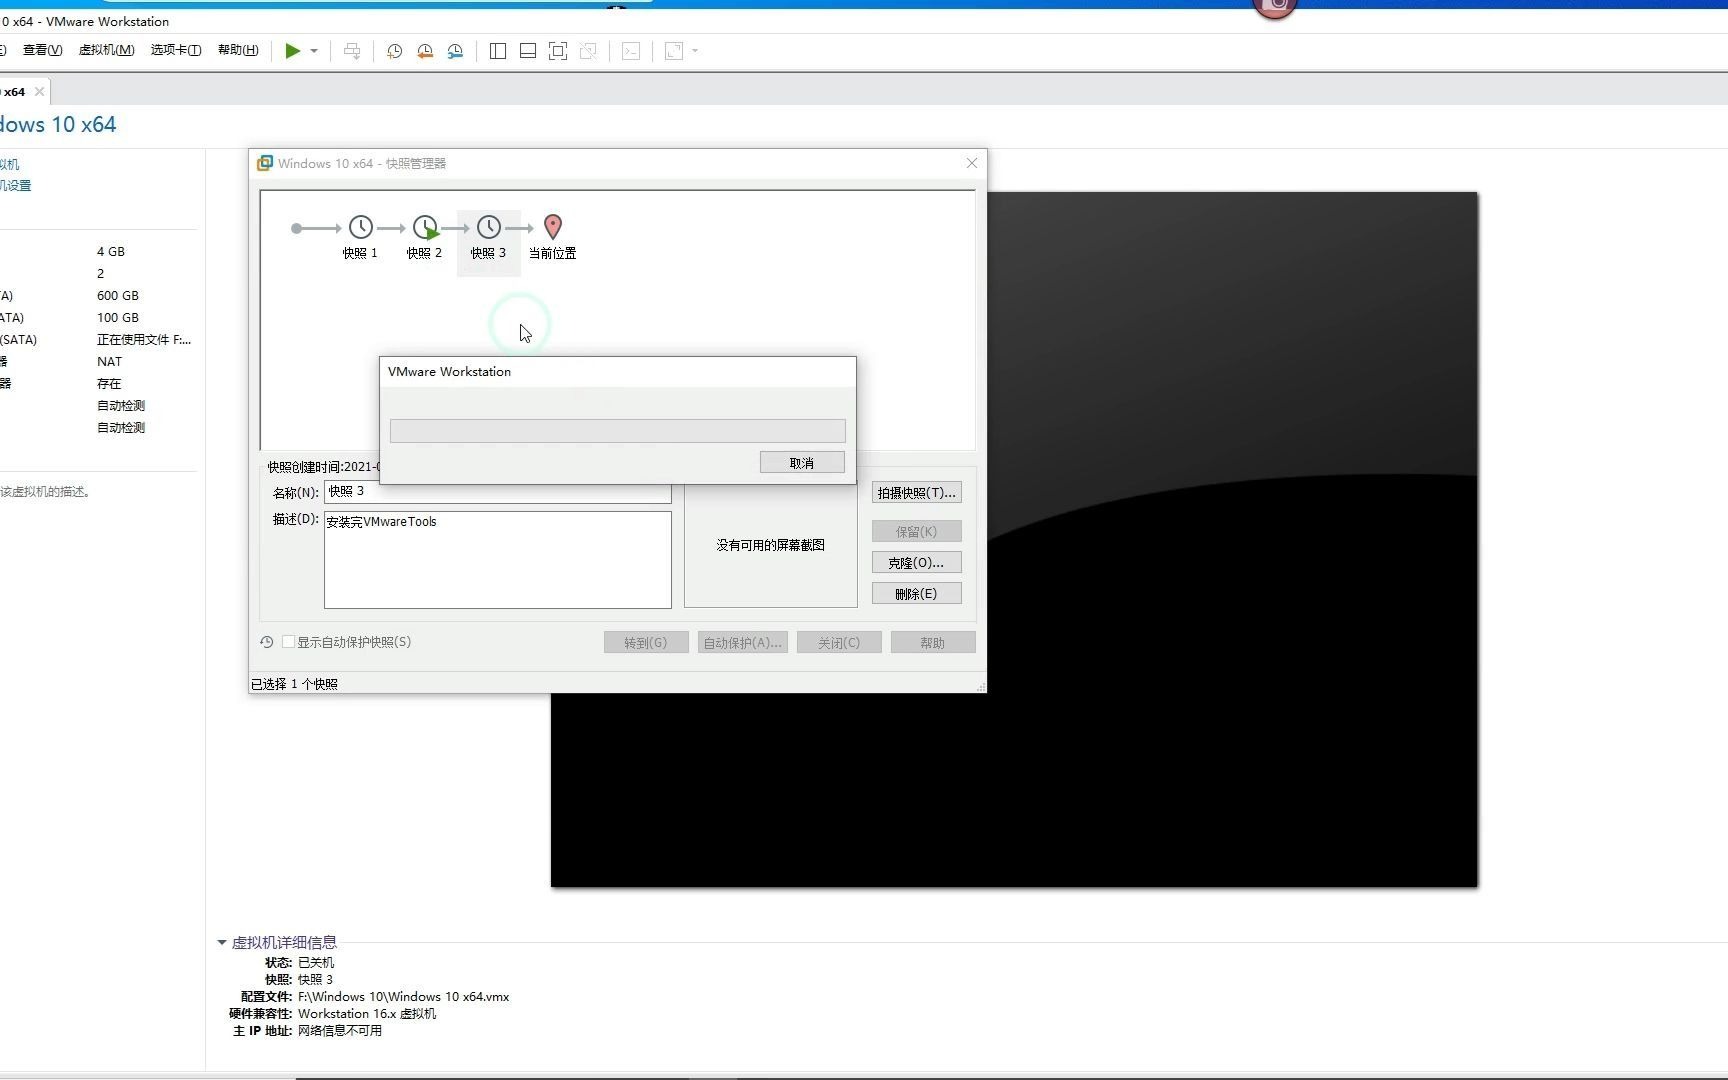
Task: Click the console view toolbar icon
Action: 631,51
